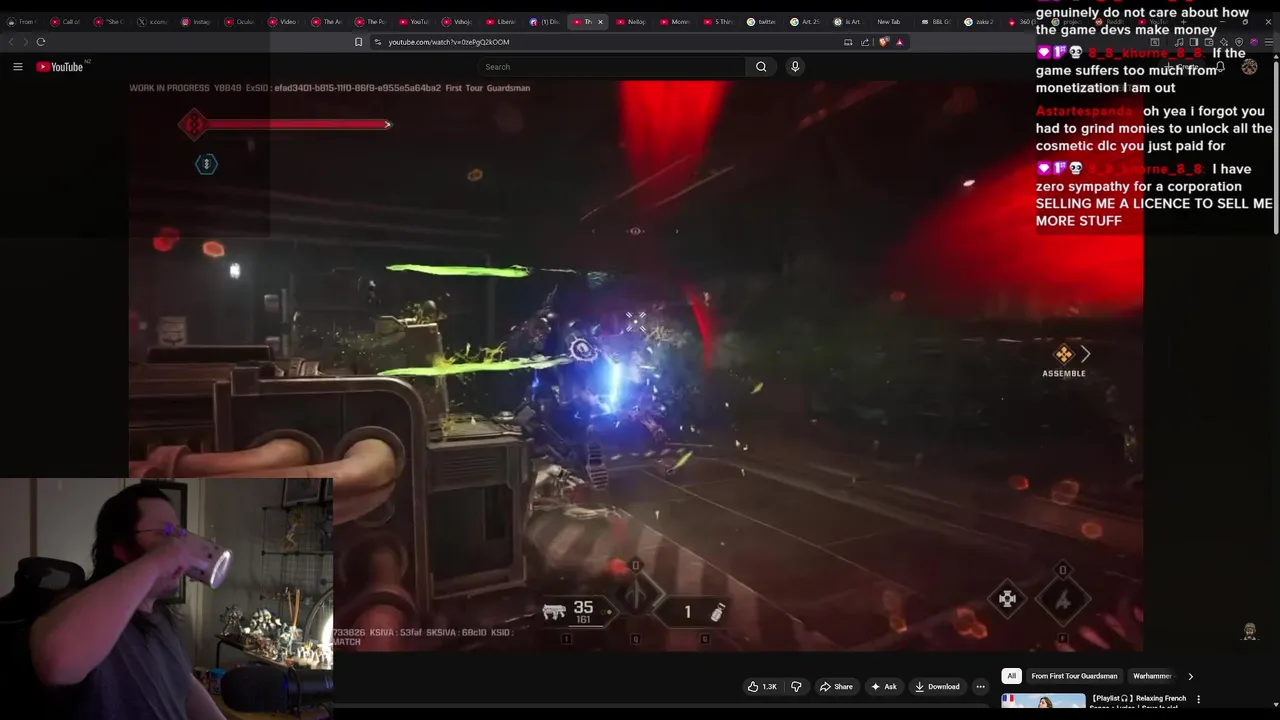Open the YouTube notifications bell
1280x720 pixels.
pos(1220,67)
